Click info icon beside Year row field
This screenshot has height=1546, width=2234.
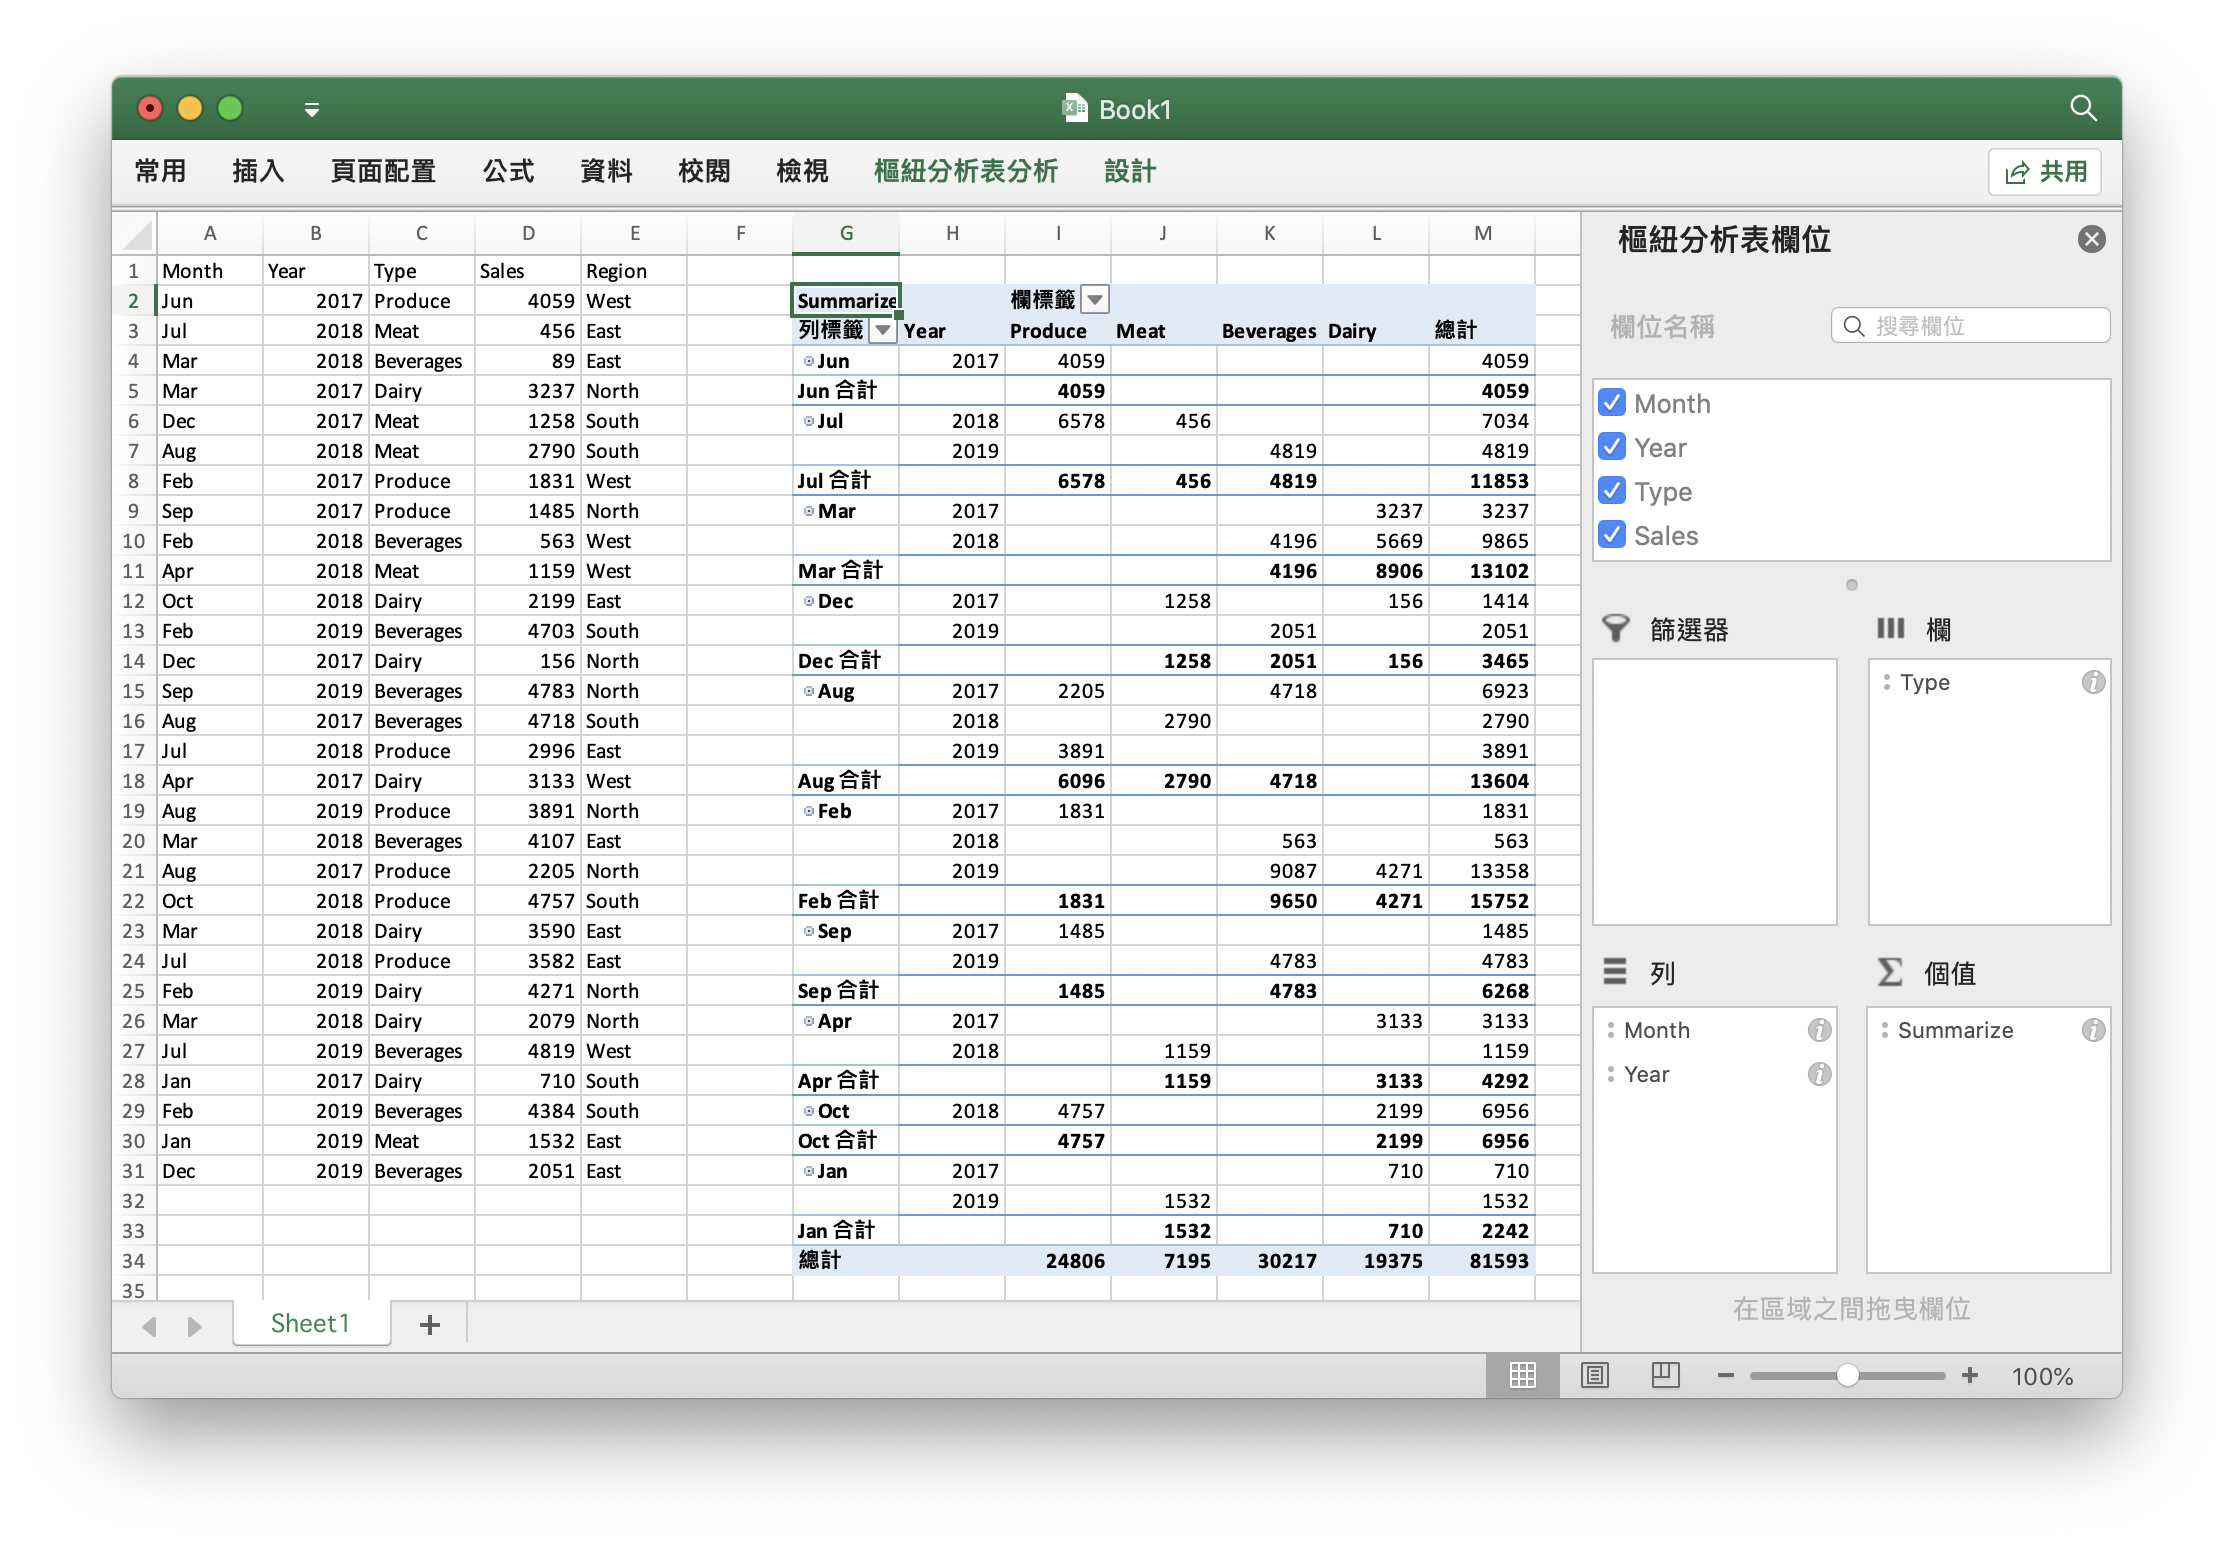tap(1819, 1074)
